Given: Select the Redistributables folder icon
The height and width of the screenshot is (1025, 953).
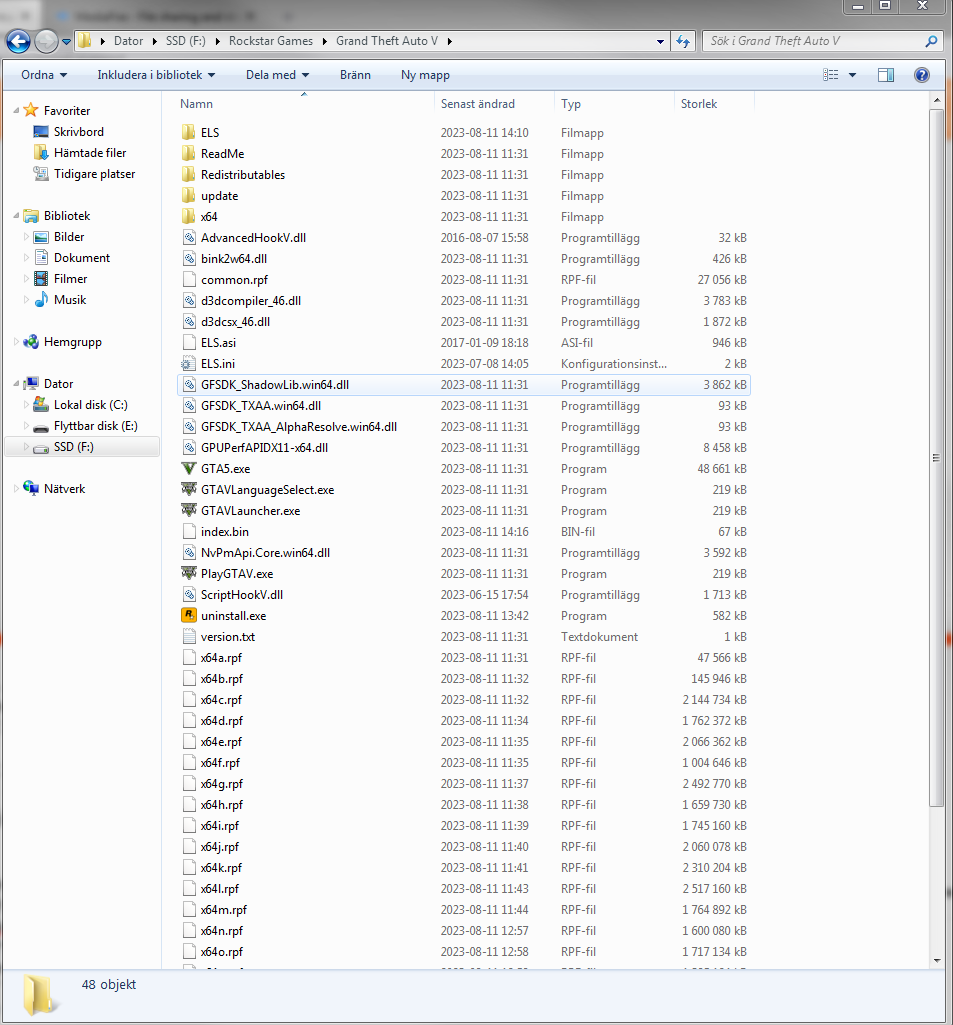Looking at the screenshot, I should coord(188,174).
